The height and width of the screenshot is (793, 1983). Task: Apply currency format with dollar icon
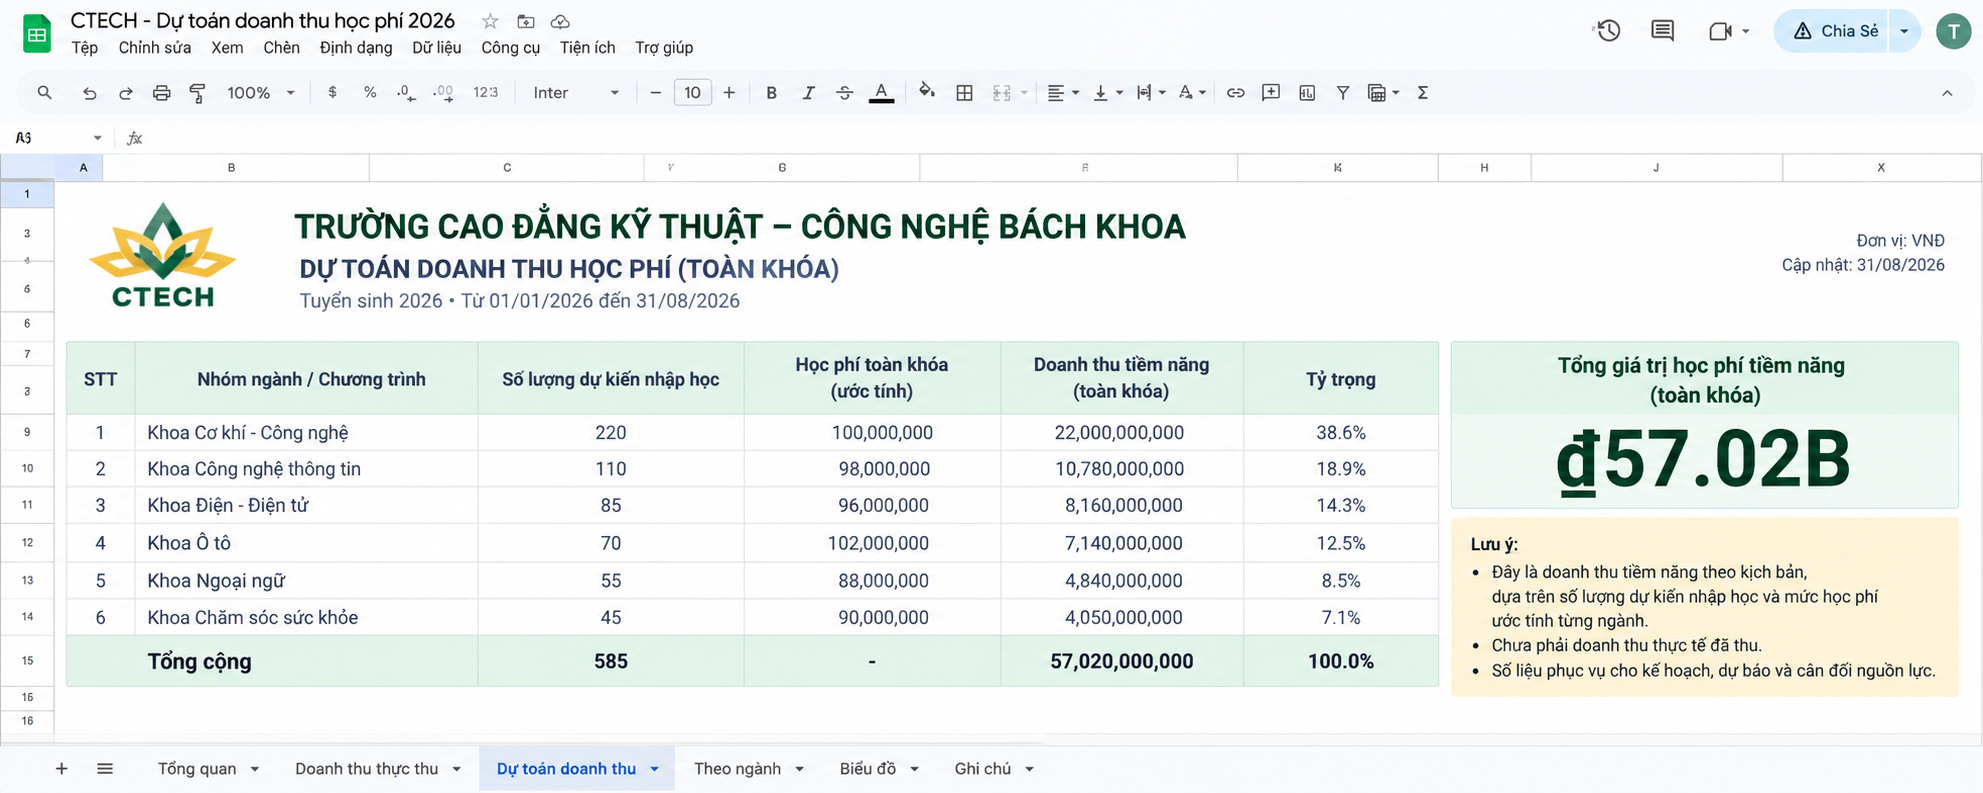tap(332, 92)
